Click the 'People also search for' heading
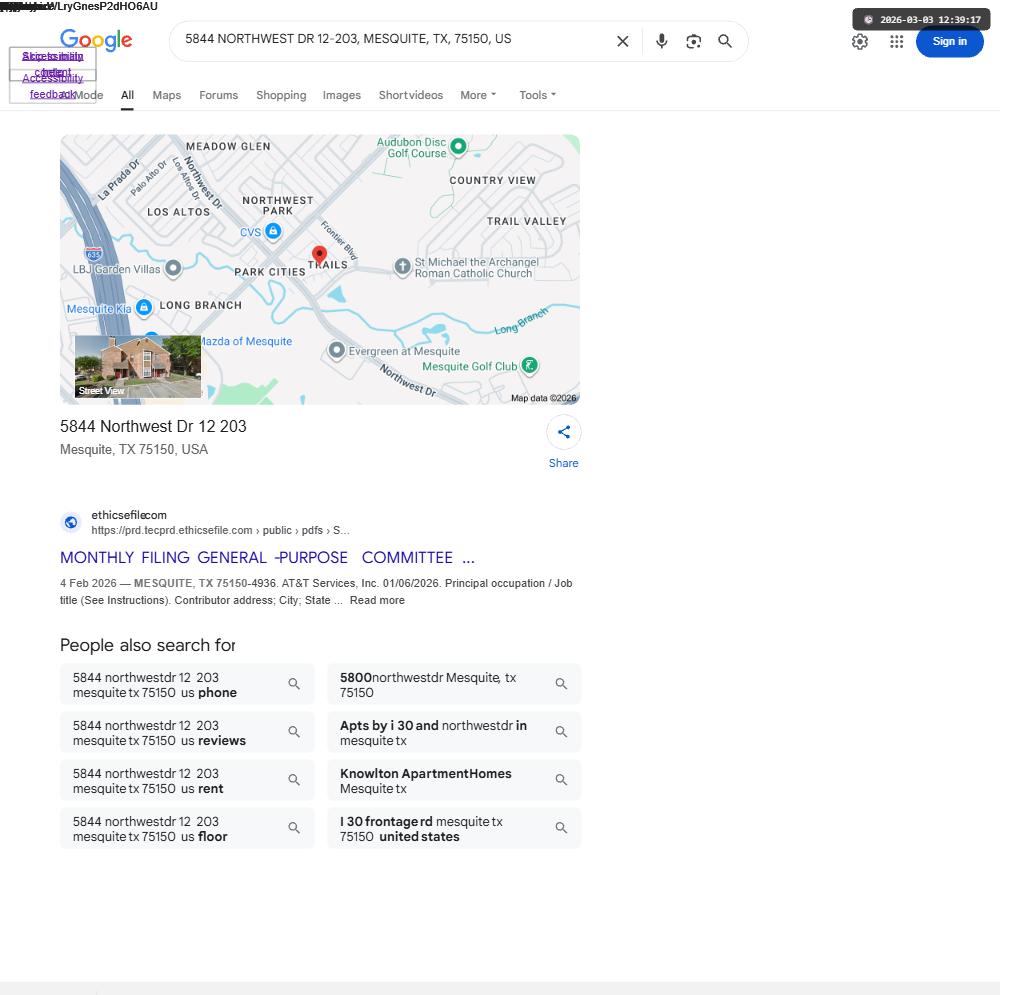The image size is (1012, 995). pos(148,645)
